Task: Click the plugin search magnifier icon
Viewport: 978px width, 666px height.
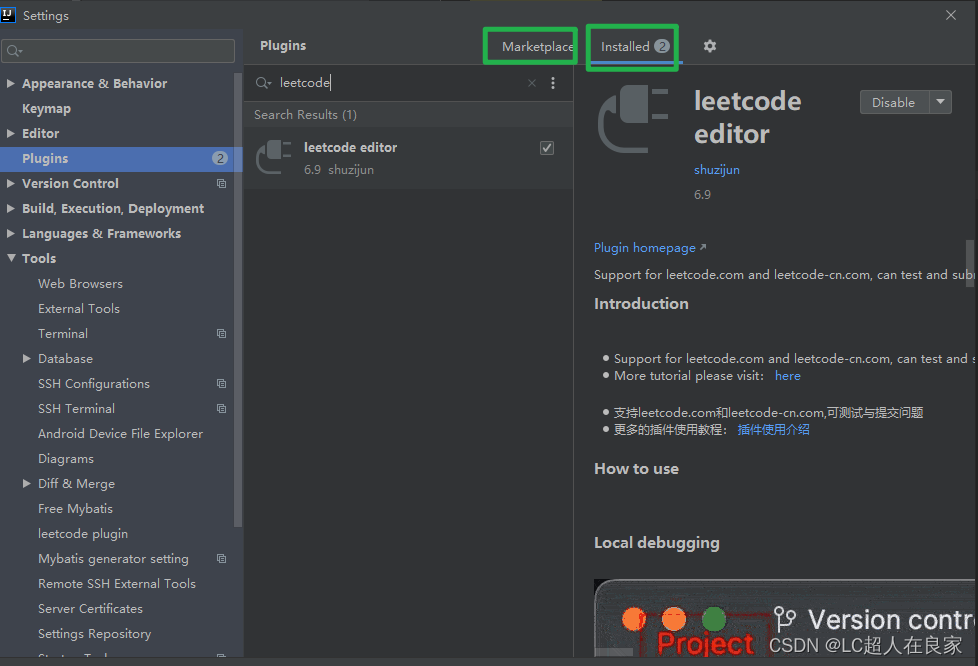Action: coord(263,83)
